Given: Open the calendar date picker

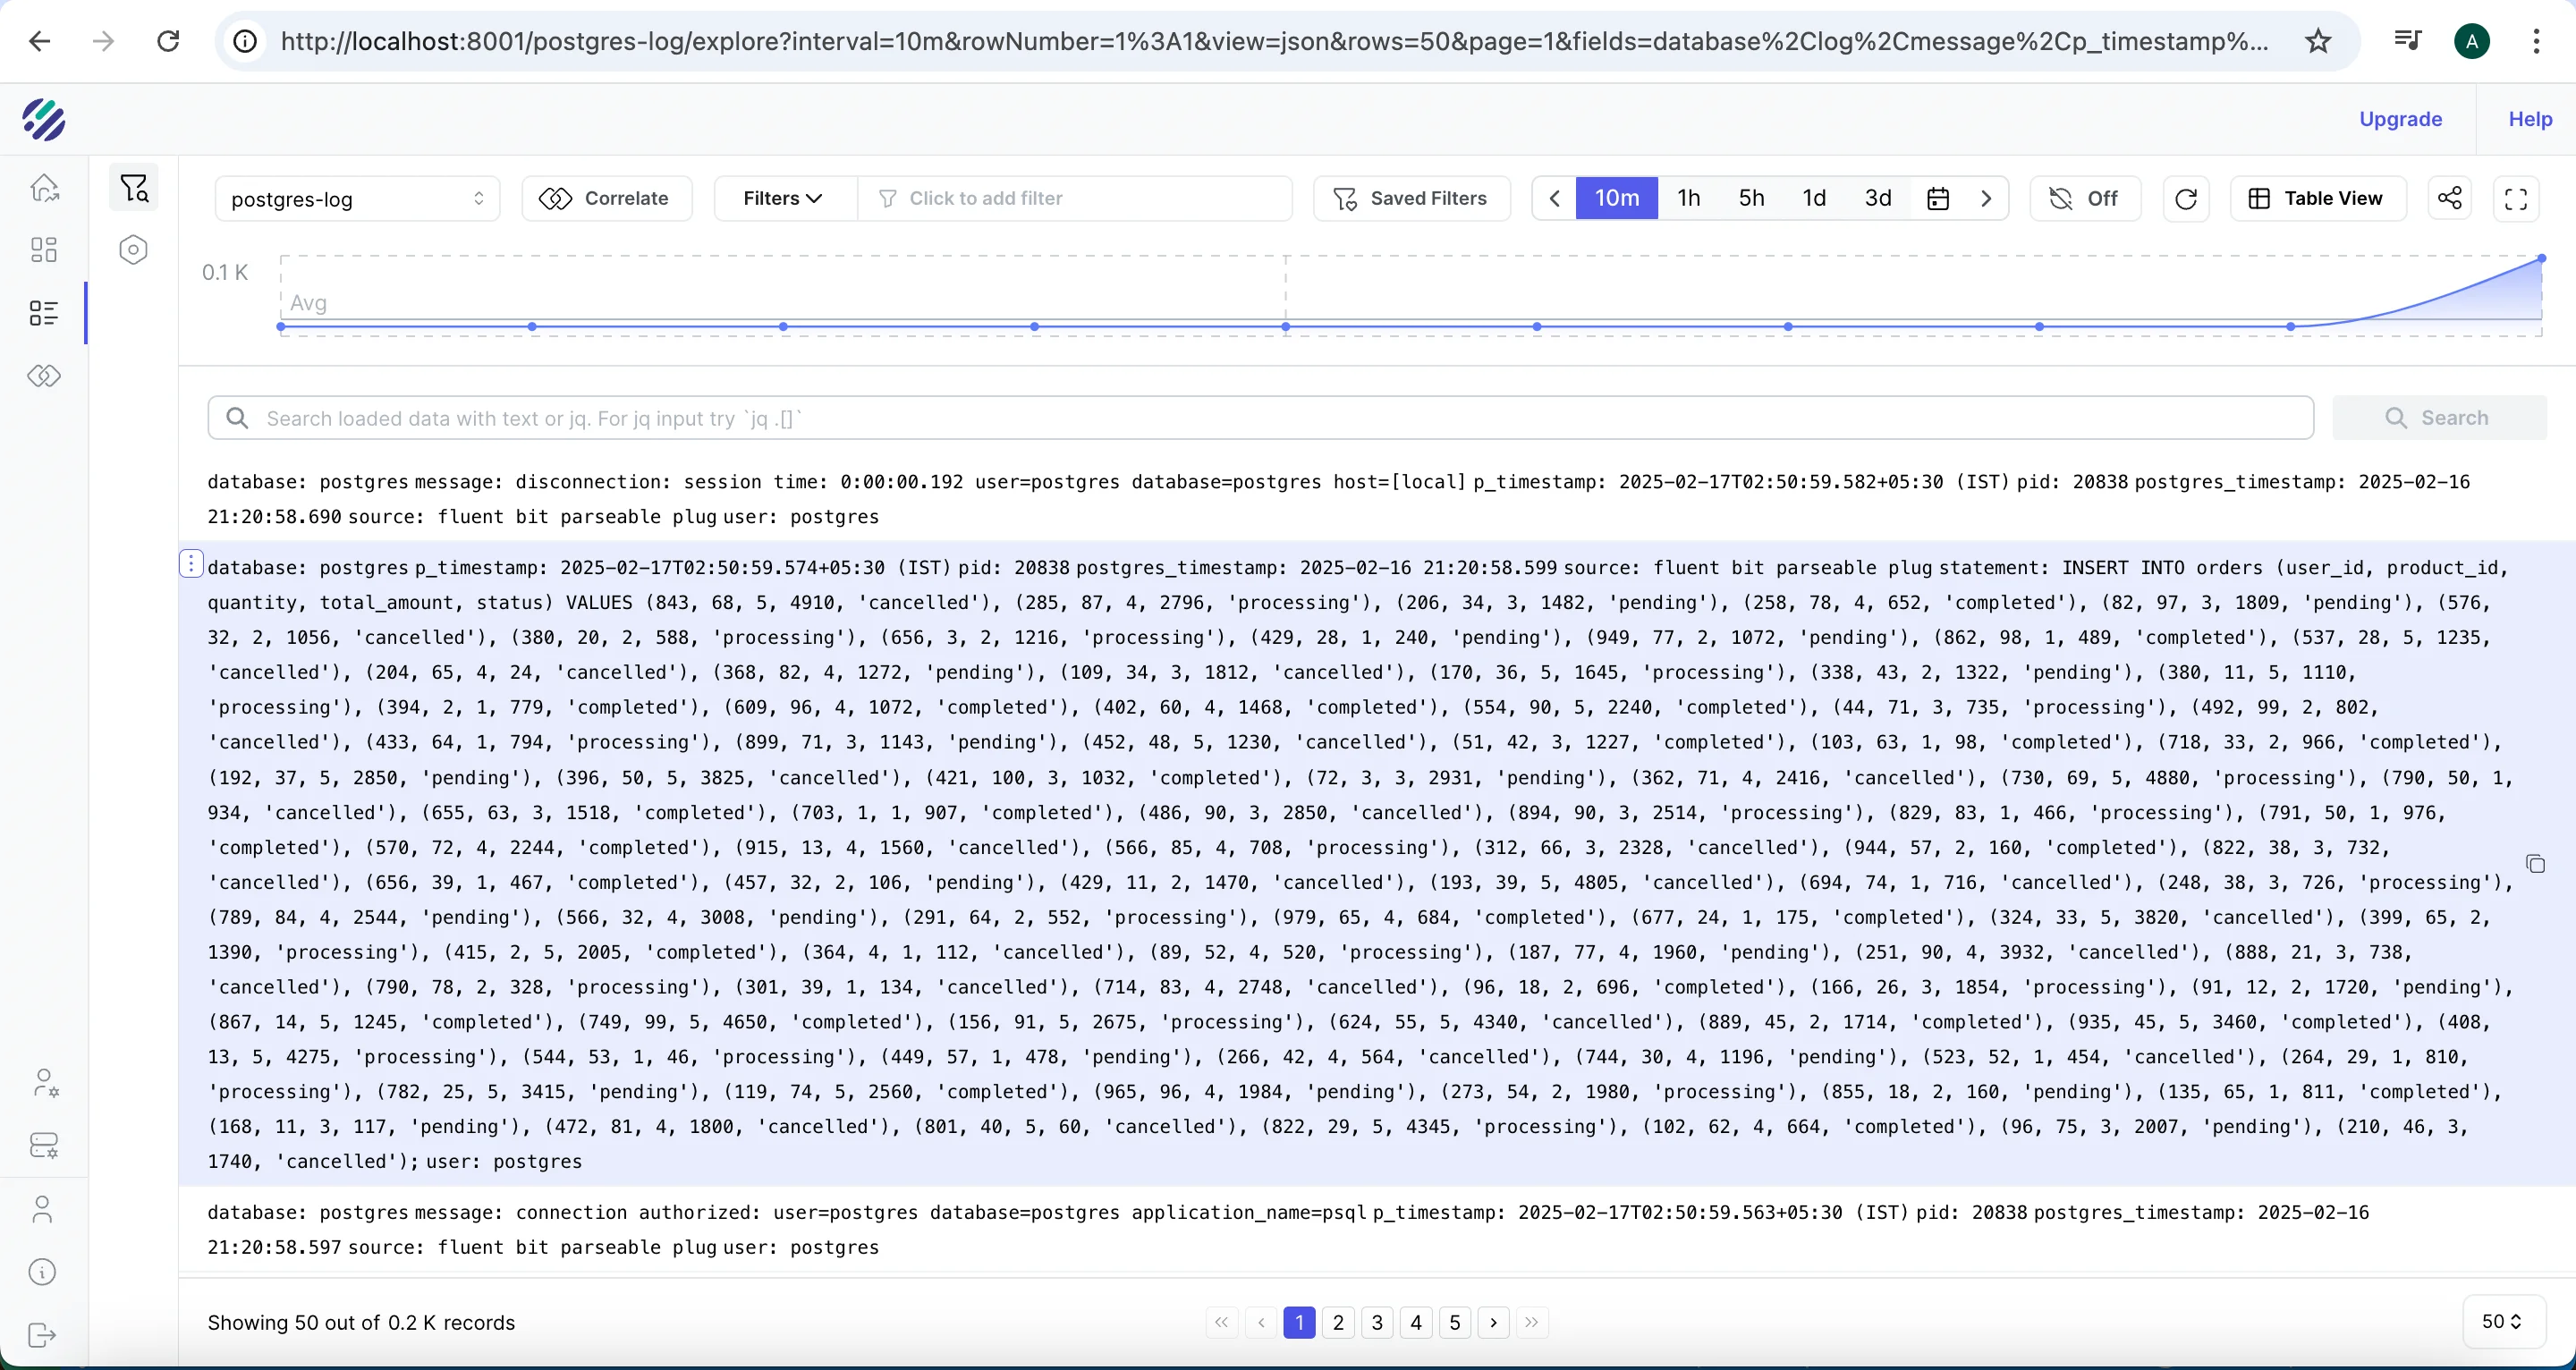Looking at the screenshot, I should tap(1937, 198).
